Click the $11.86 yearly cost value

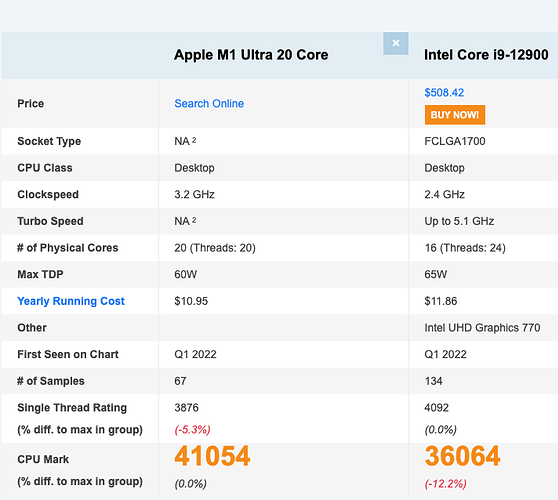click(441, 301)
